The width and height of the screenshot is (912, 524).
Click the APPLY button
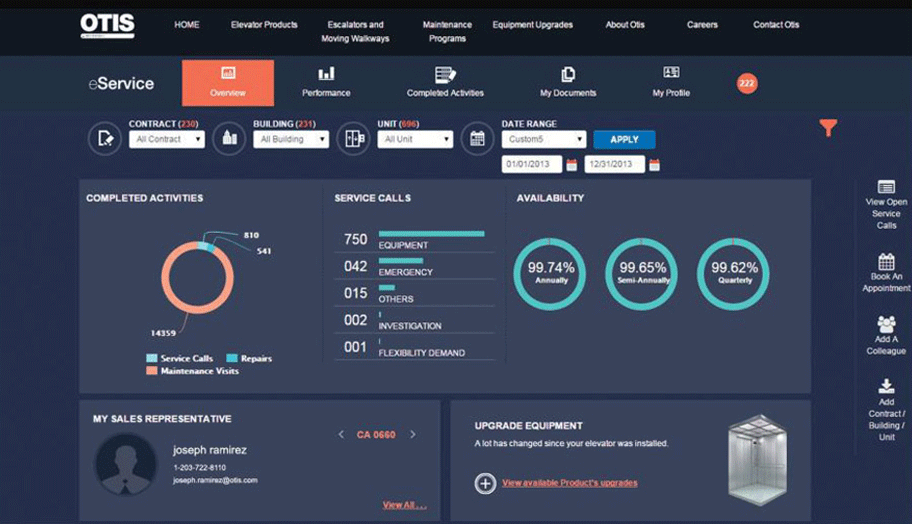pos(624,140)
